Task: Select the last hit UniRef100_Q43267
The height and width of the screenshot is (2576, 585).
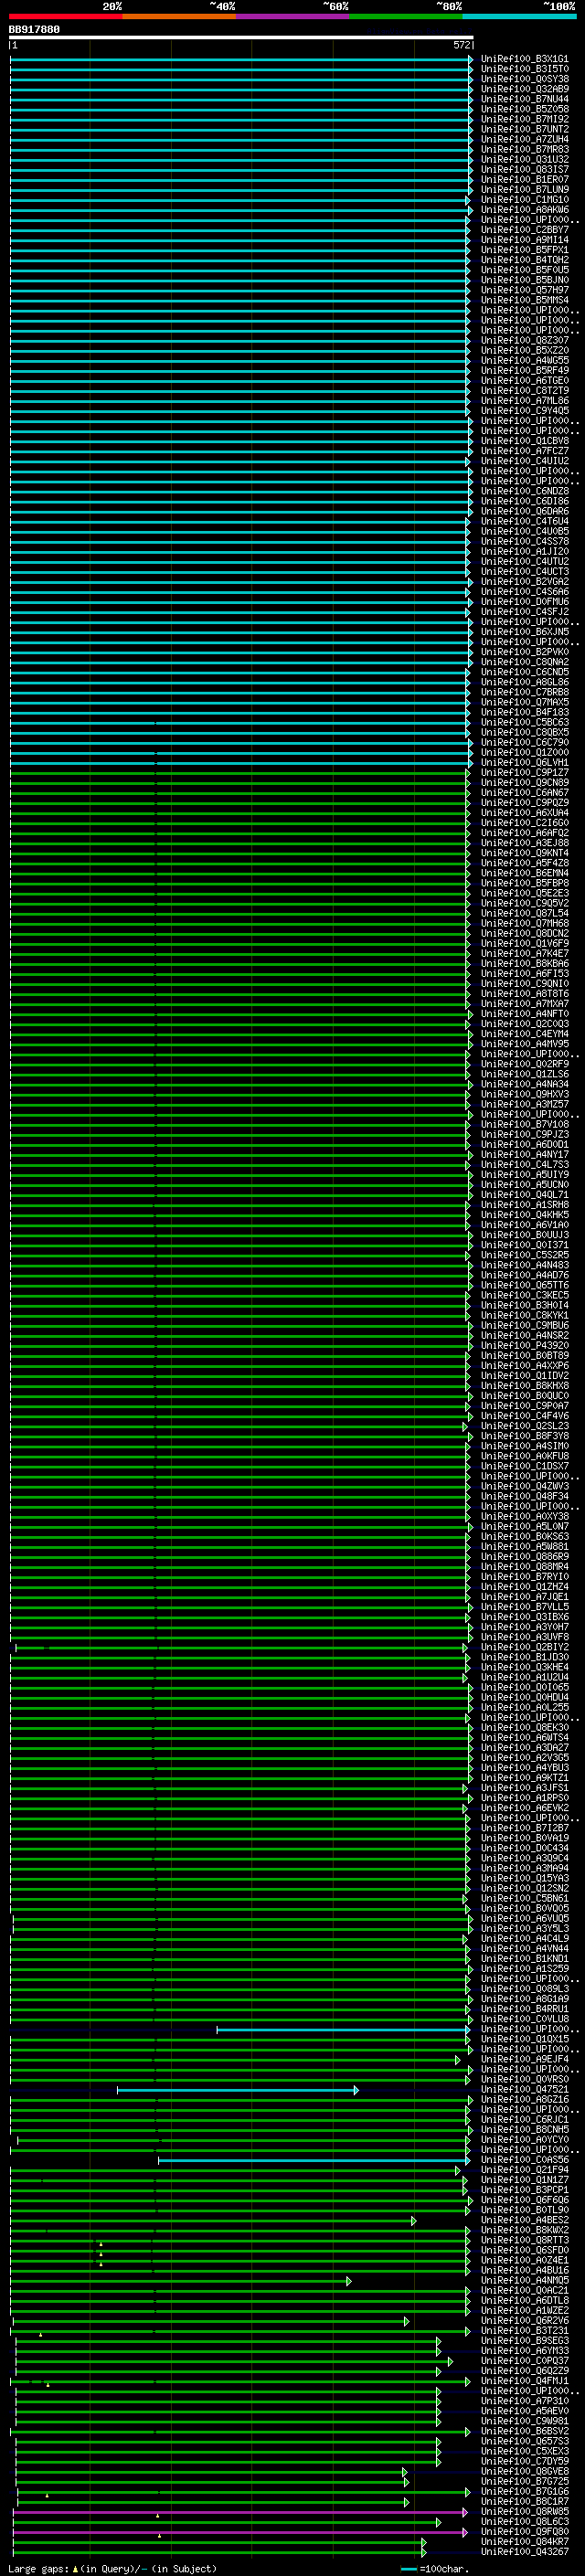Action: coord(525,2552)
